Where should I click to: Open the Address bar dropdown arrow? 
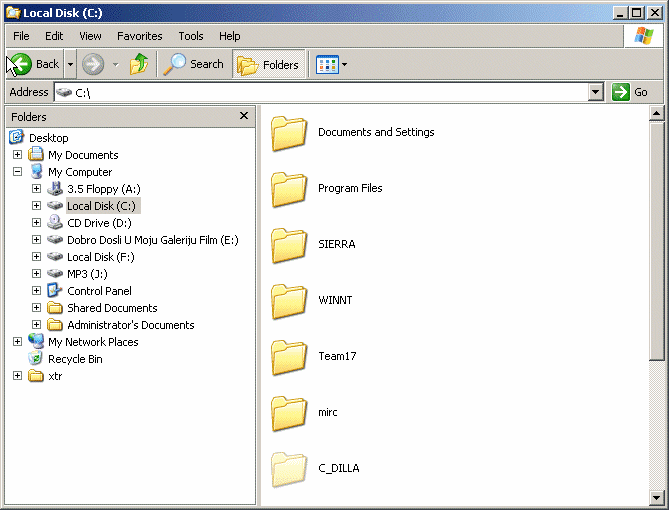(x=596, y=92)
